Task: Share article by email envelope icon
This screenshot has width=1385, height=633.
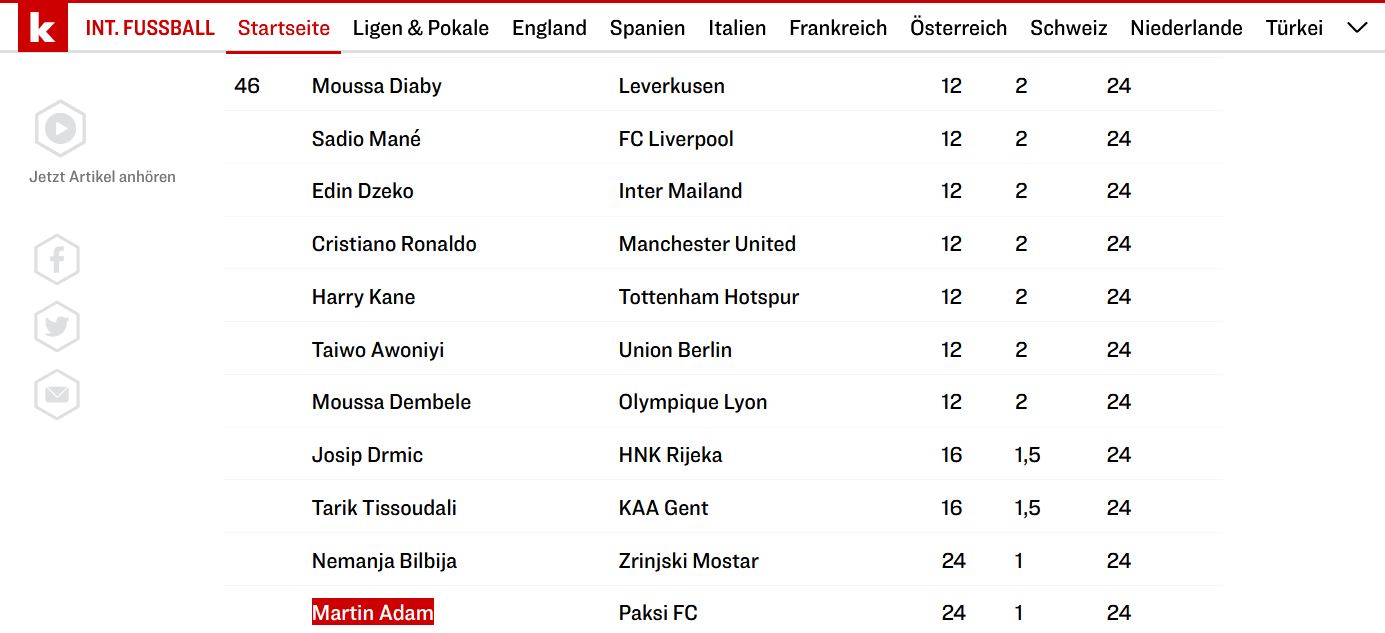Action: click(x=57, y=394)
